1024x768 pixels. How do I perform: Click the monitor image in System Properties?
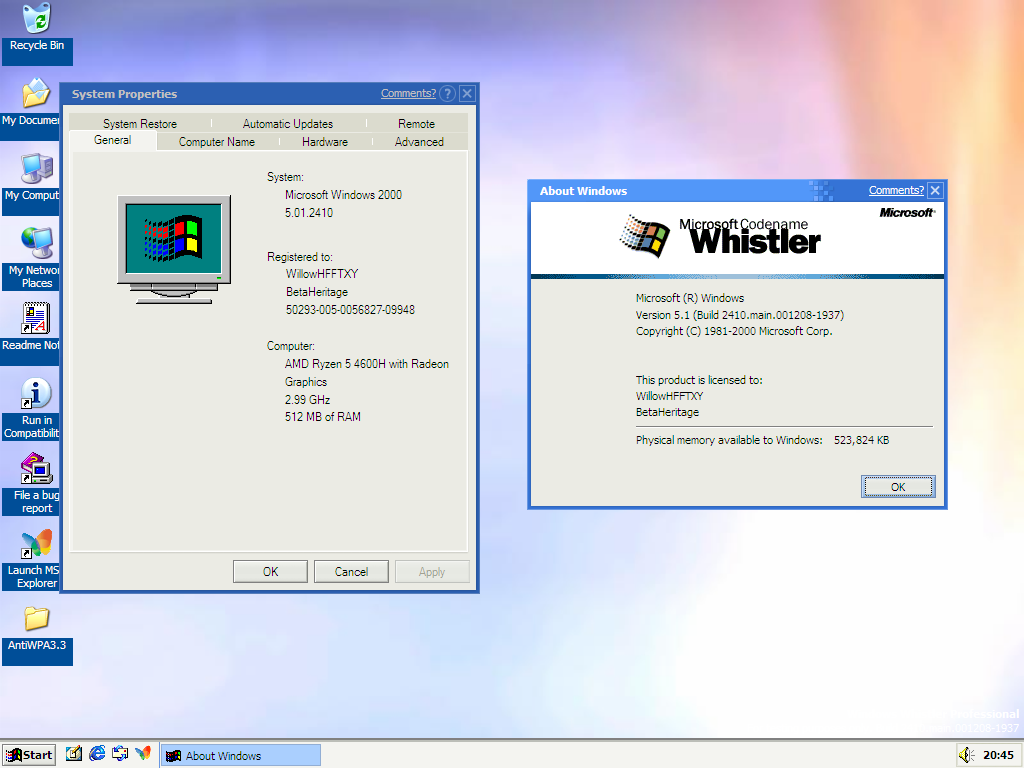(174, 249)
